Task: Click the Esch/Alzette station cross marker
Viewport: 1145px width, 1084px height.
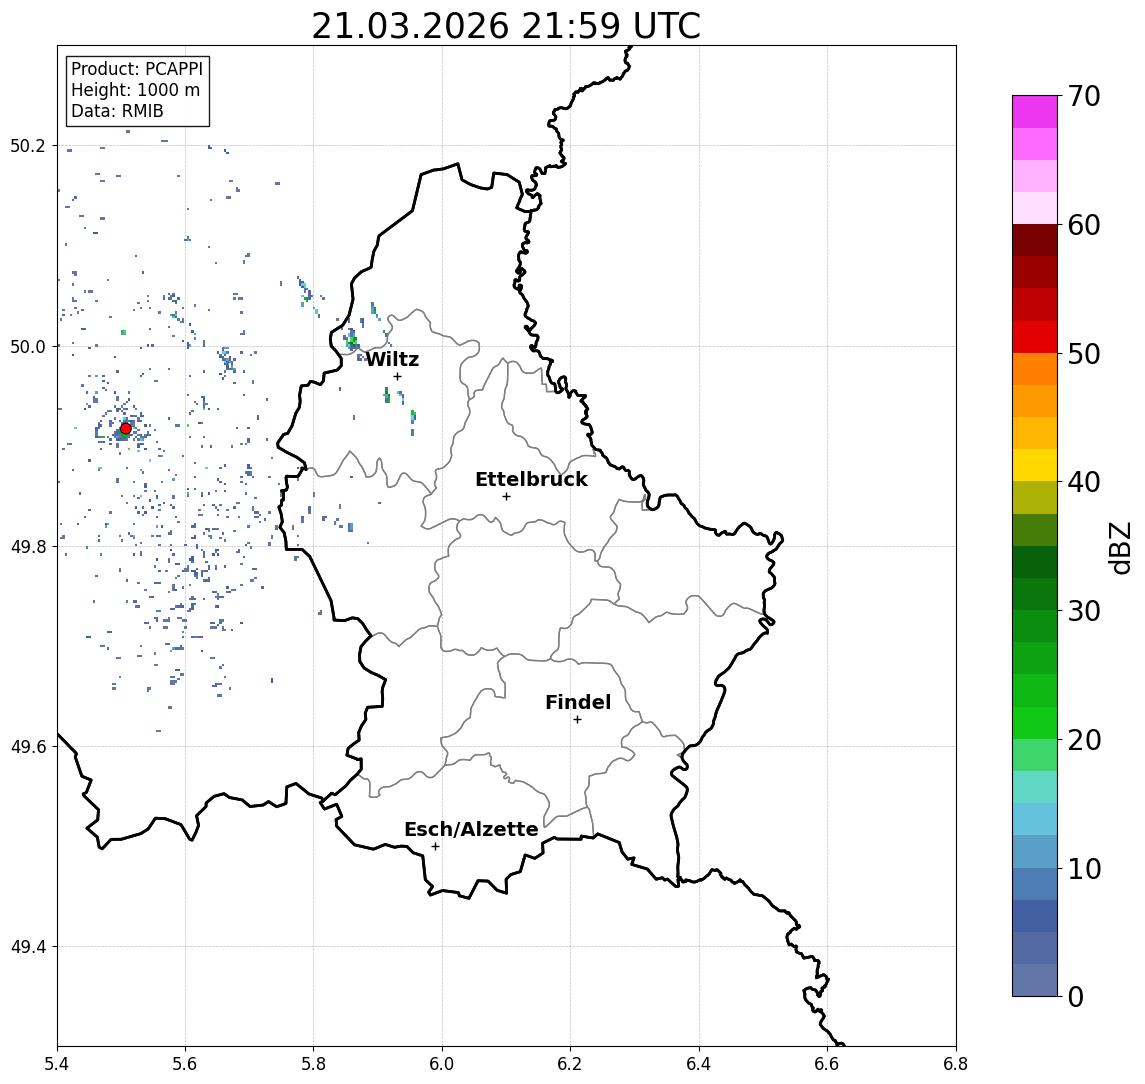Action: coord(435,847)
